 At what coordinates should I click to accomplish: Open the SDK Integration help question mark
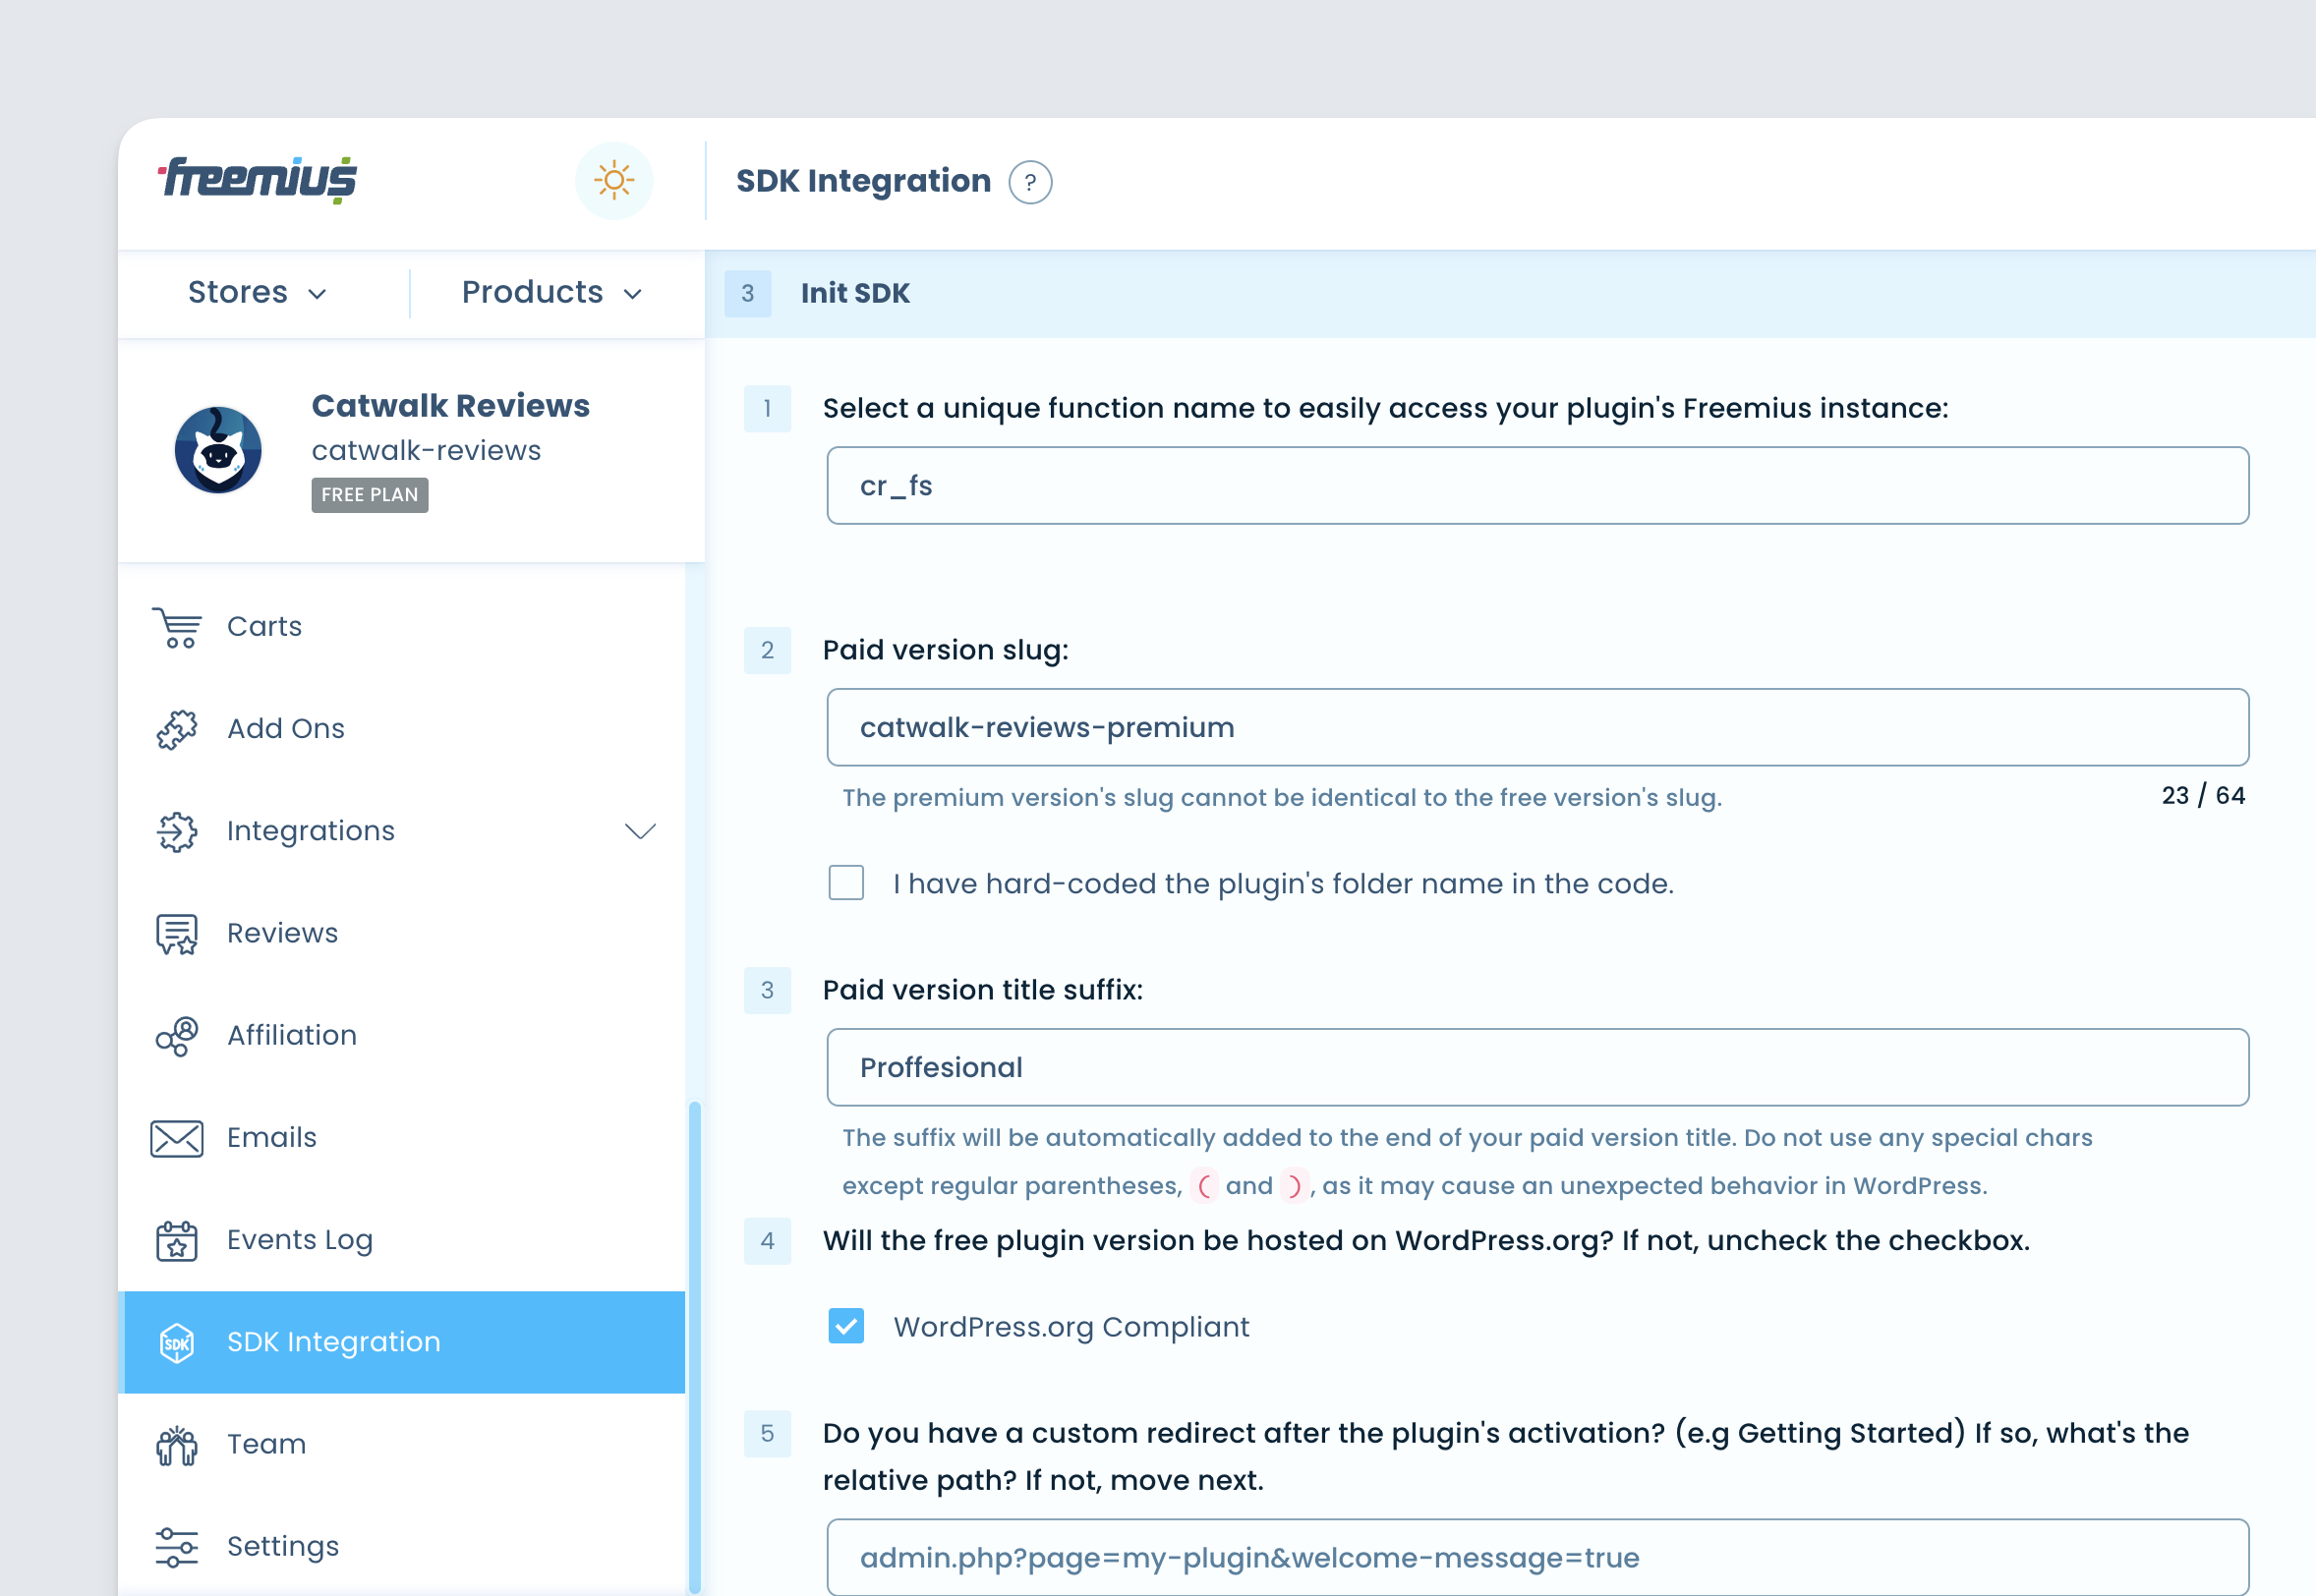pos(1030,182)
